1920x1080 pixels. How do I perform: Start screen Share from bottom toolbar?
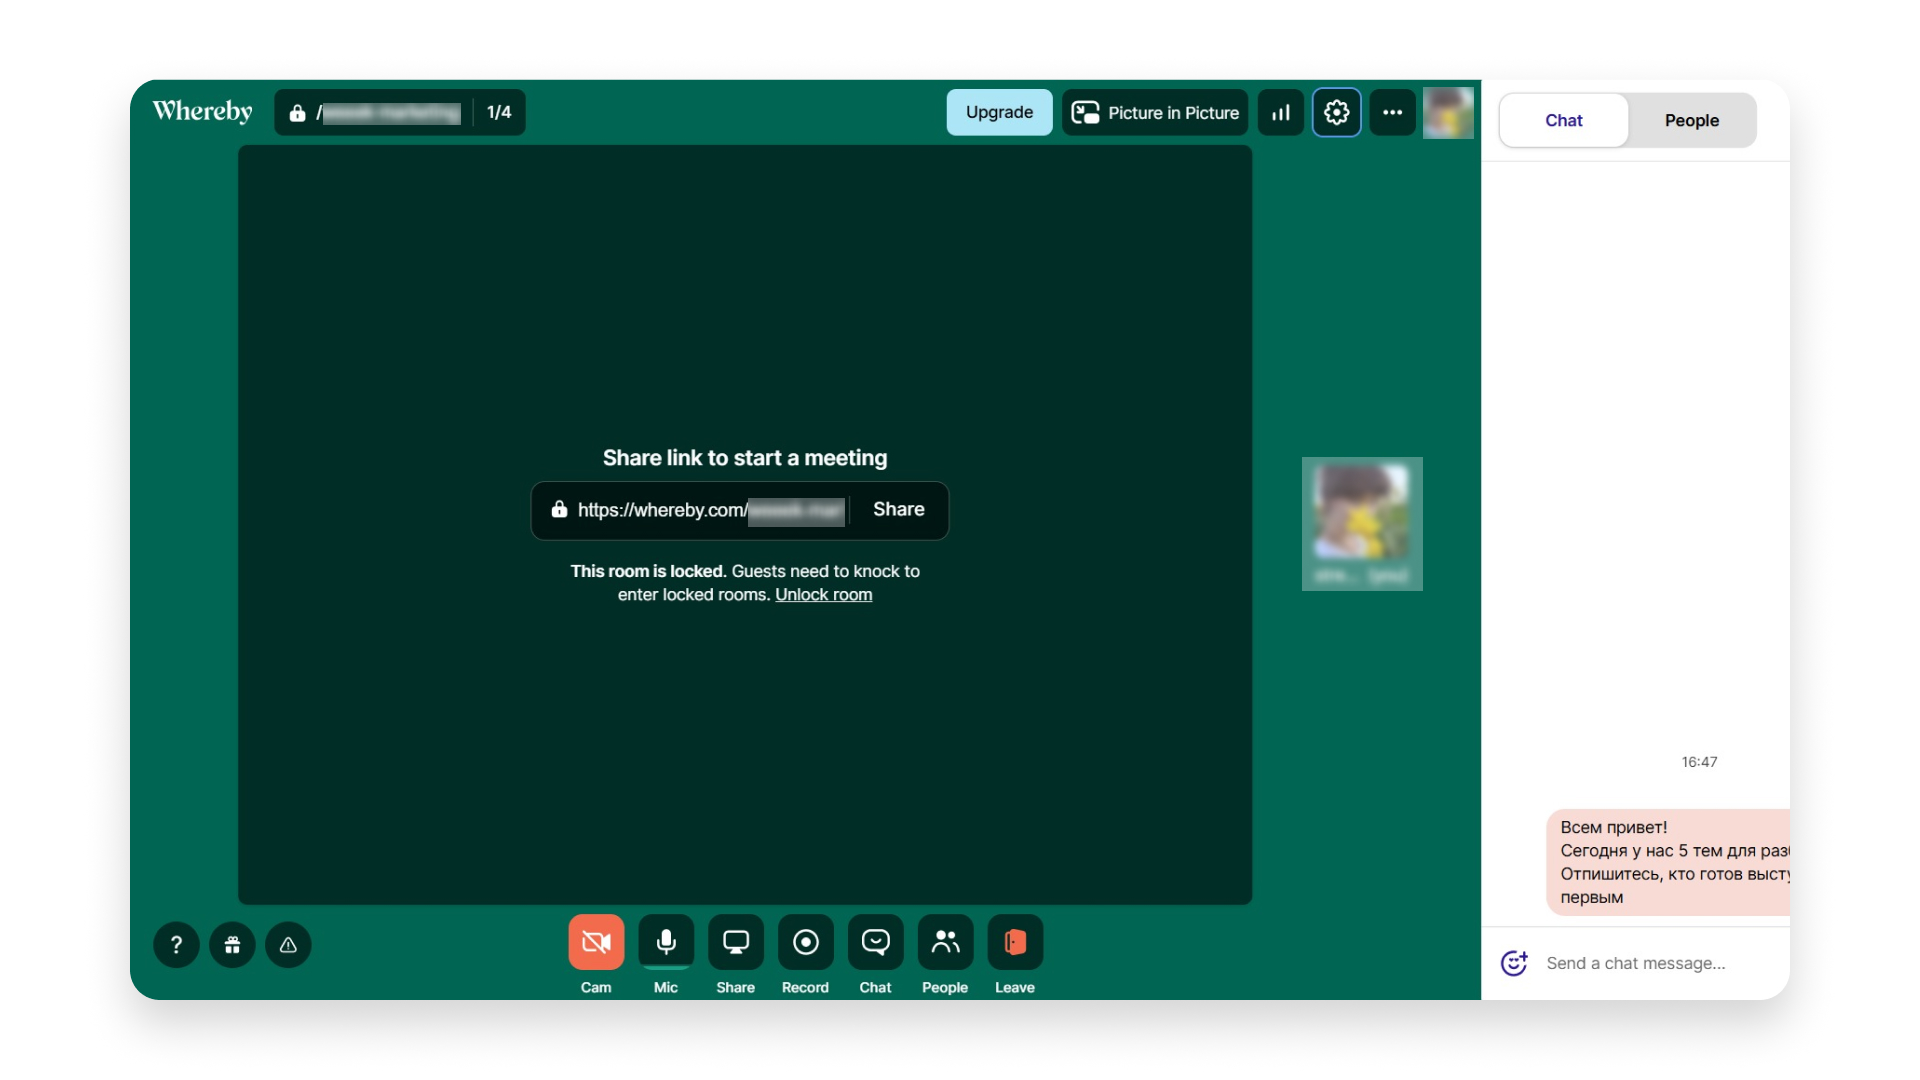click(736, 942)
